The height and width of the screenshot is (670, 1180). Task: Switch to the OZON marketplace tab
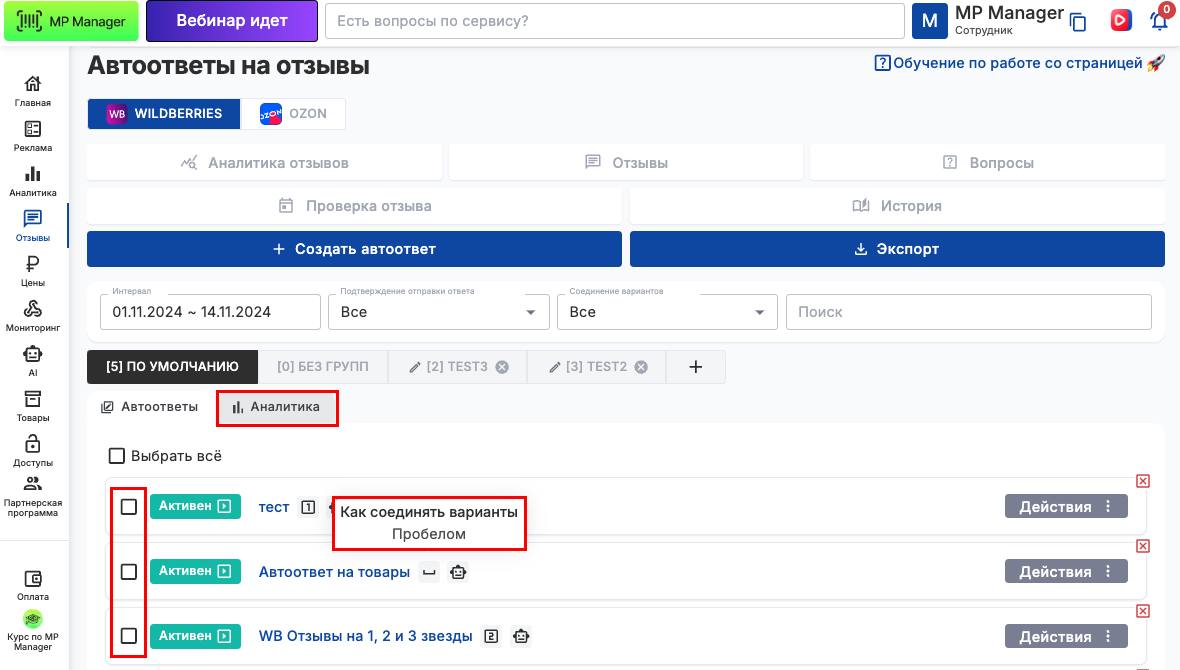click(x=293, y=114)
